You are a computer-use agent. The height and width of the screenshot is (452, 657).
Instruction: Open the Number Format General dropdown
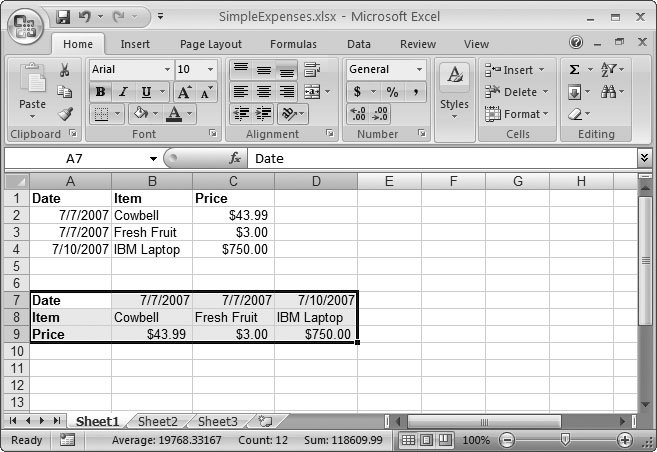coord(419,69)
